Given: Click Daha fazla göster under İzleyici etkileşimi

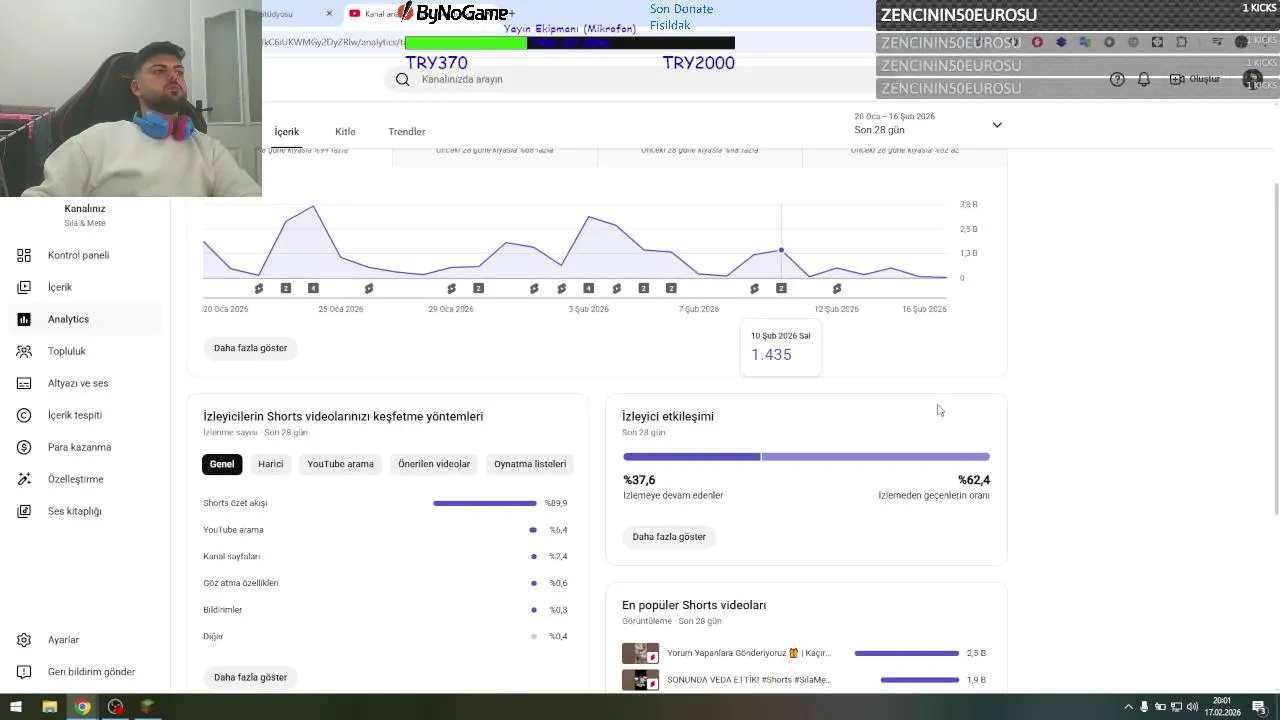Looking at the screenshot, I should point(669,537).
